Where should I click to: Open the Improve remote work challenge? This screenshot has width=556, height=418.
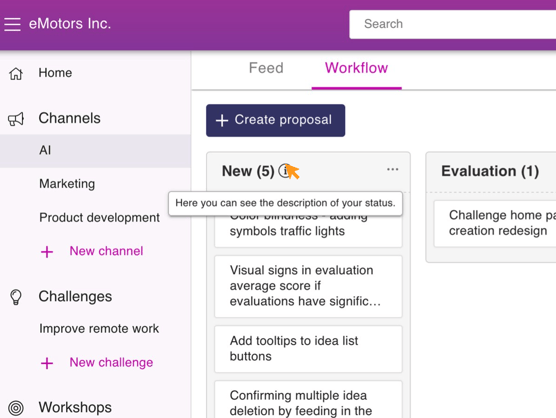point(99,329)
